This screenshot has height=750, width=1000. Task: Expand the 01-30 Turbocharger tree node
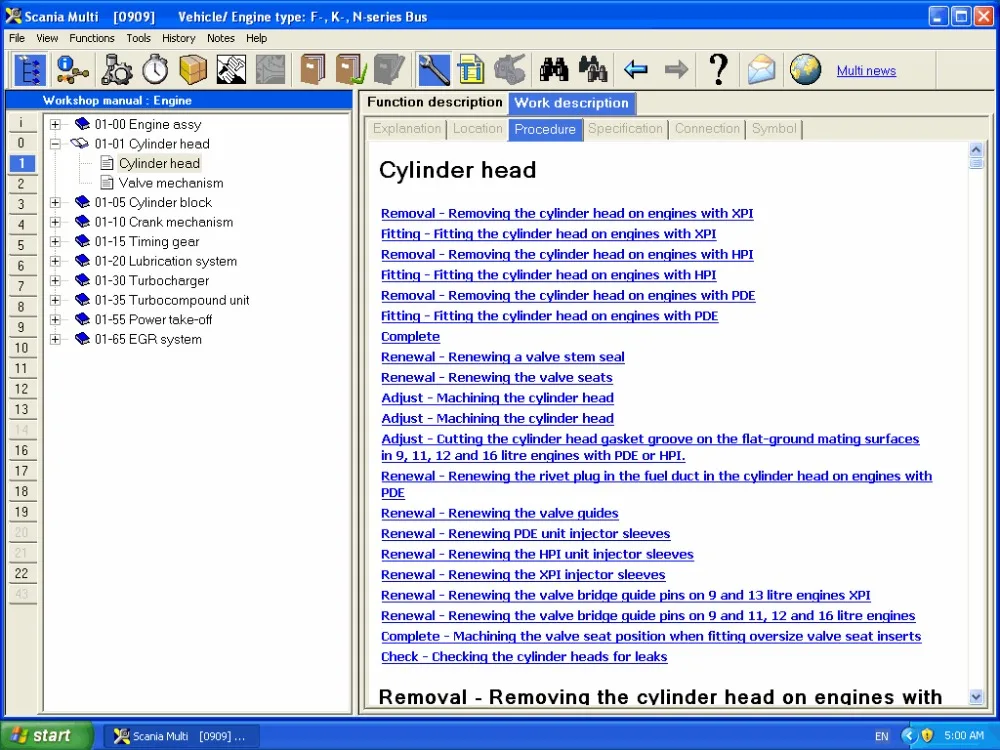(56, 281)
